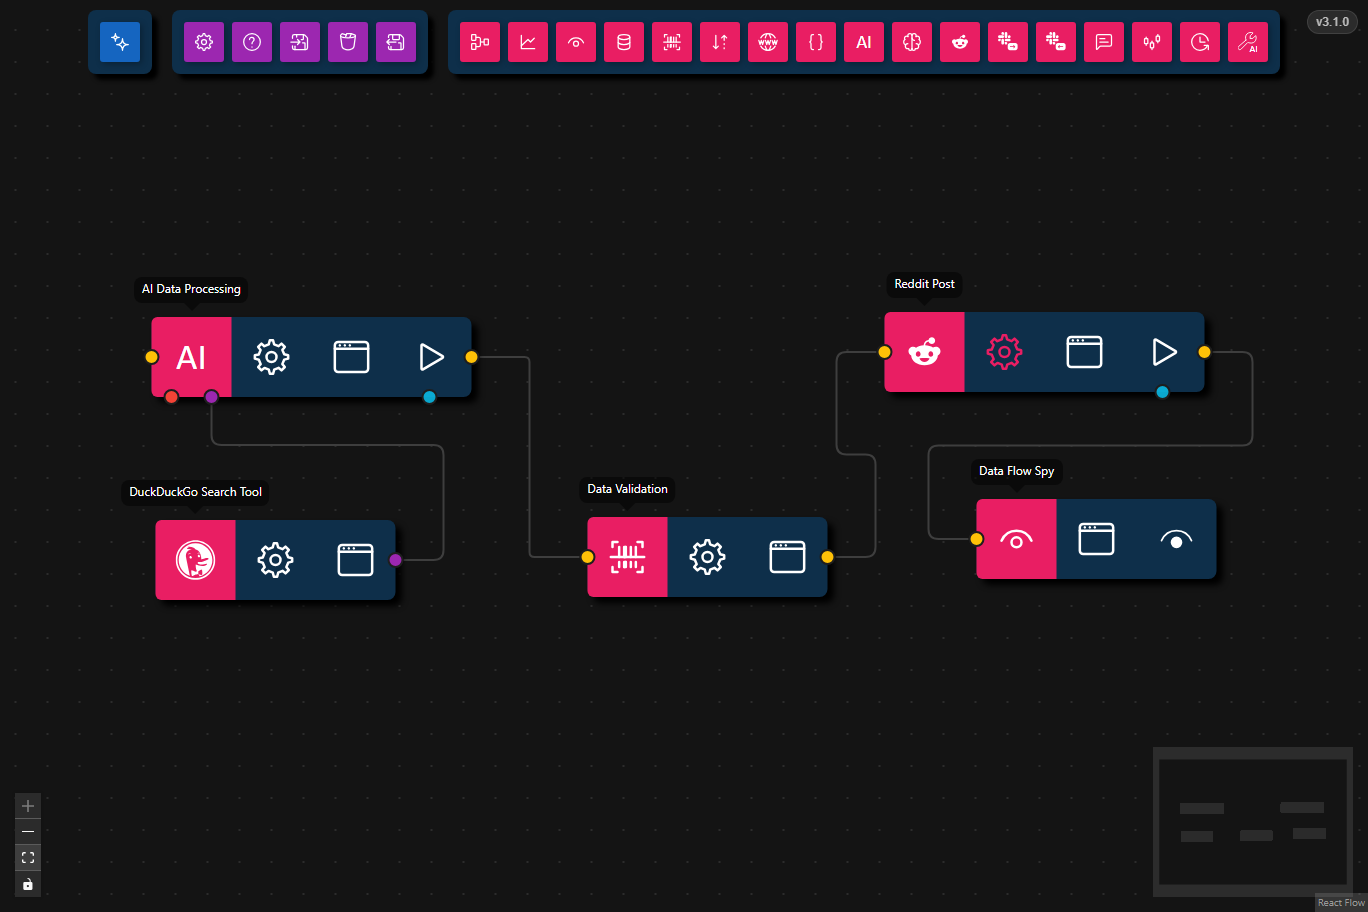Zoom in on the canvas
Image resolution: width=1368 pixels, height=912 pixels.
pos(28,806)
